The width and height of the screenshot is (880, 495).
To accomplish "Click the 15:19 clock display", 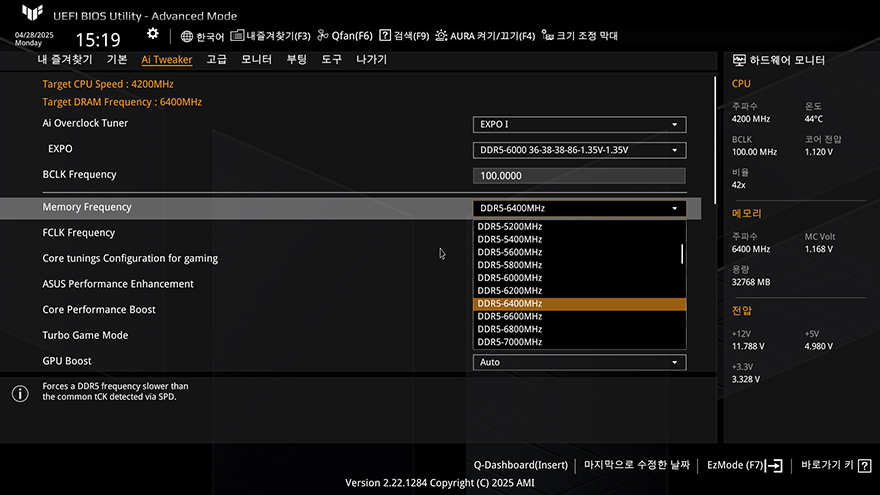I will pos(98,39).
